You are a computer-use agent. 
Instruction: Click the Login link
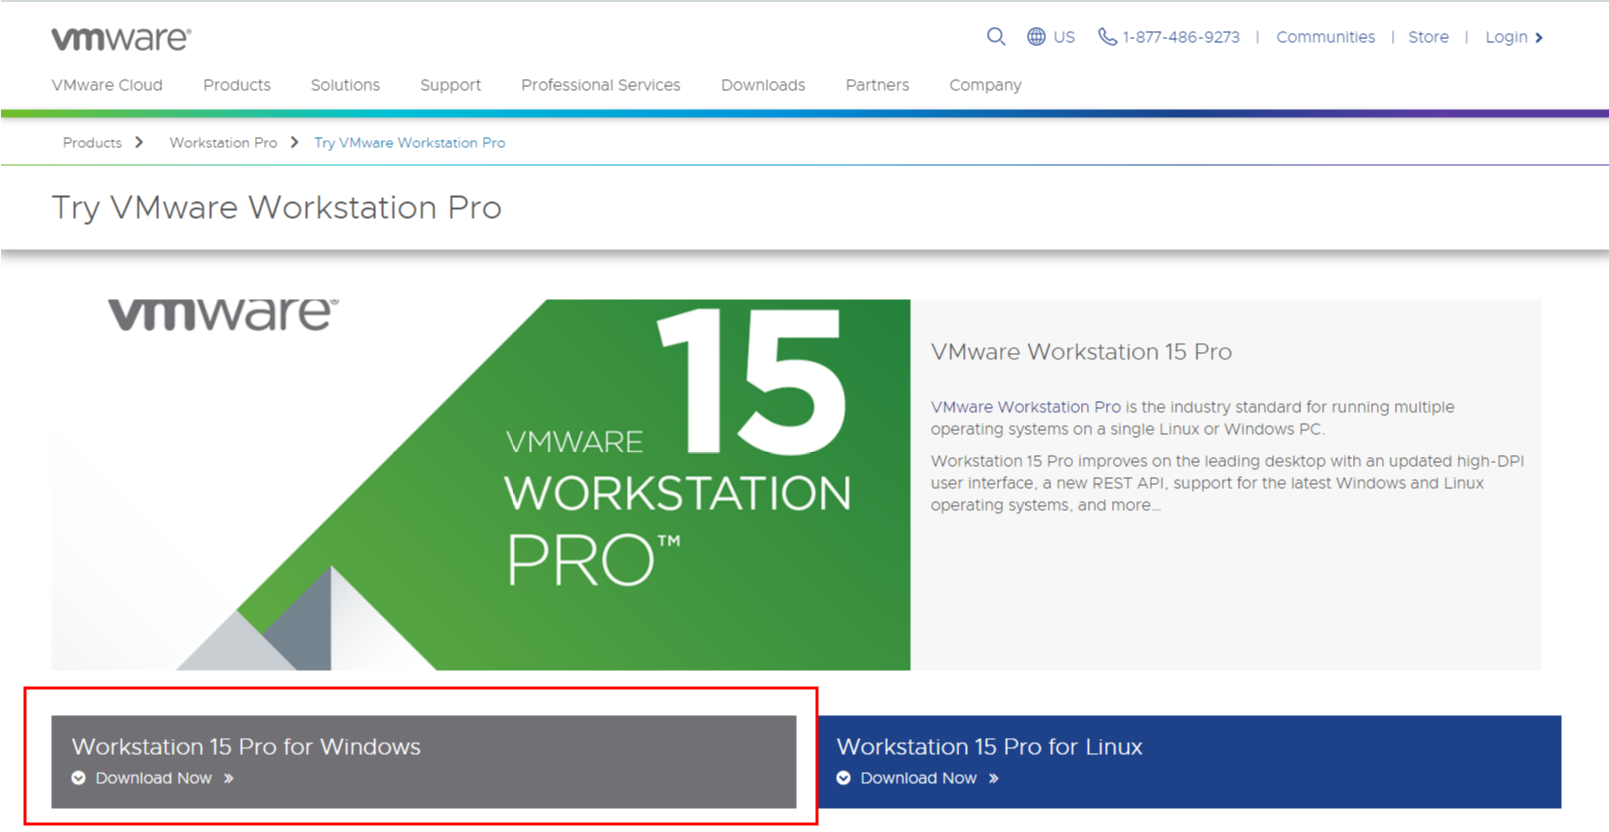[1506, 37]
